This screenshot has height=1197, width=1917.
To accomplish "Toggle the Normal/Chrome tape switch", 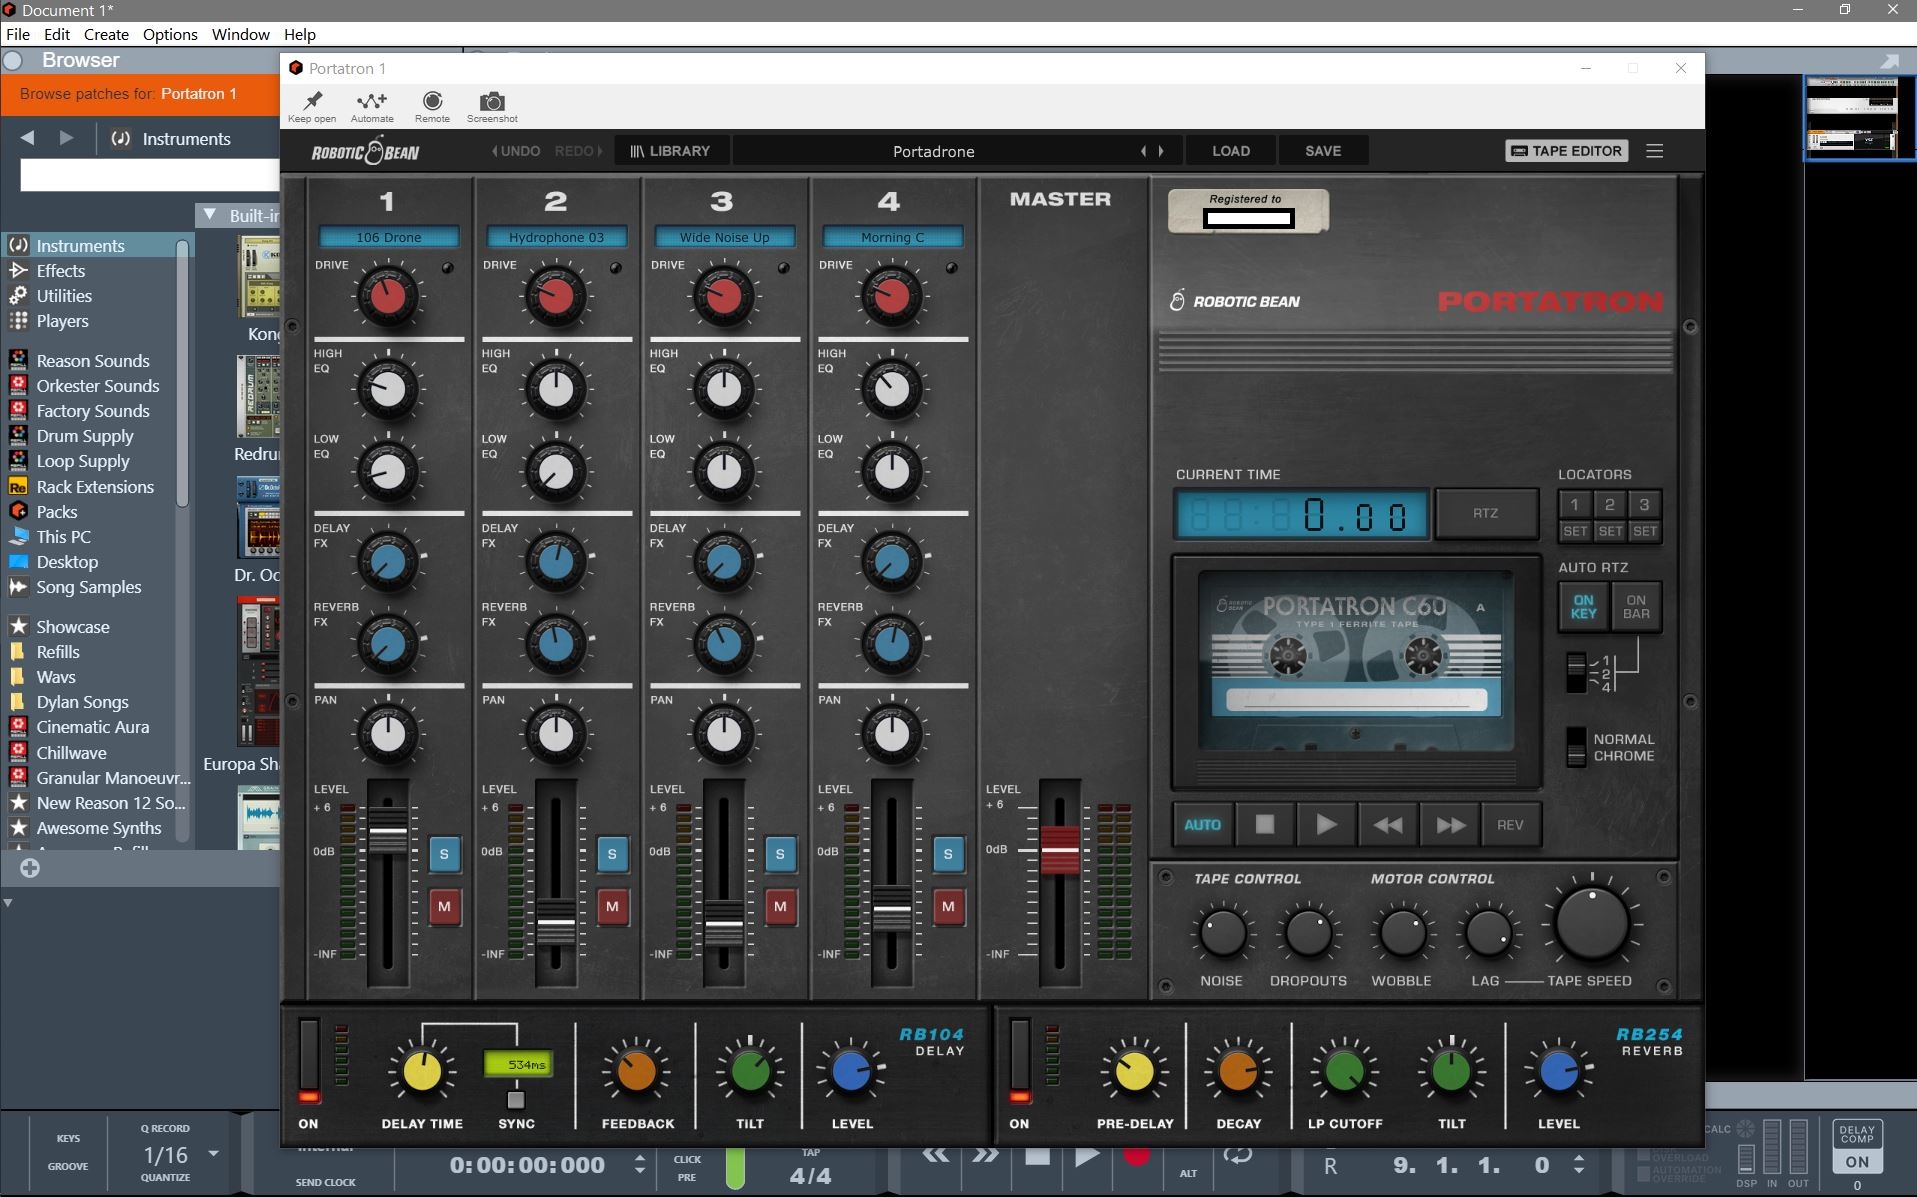I will click(1576, 747).
